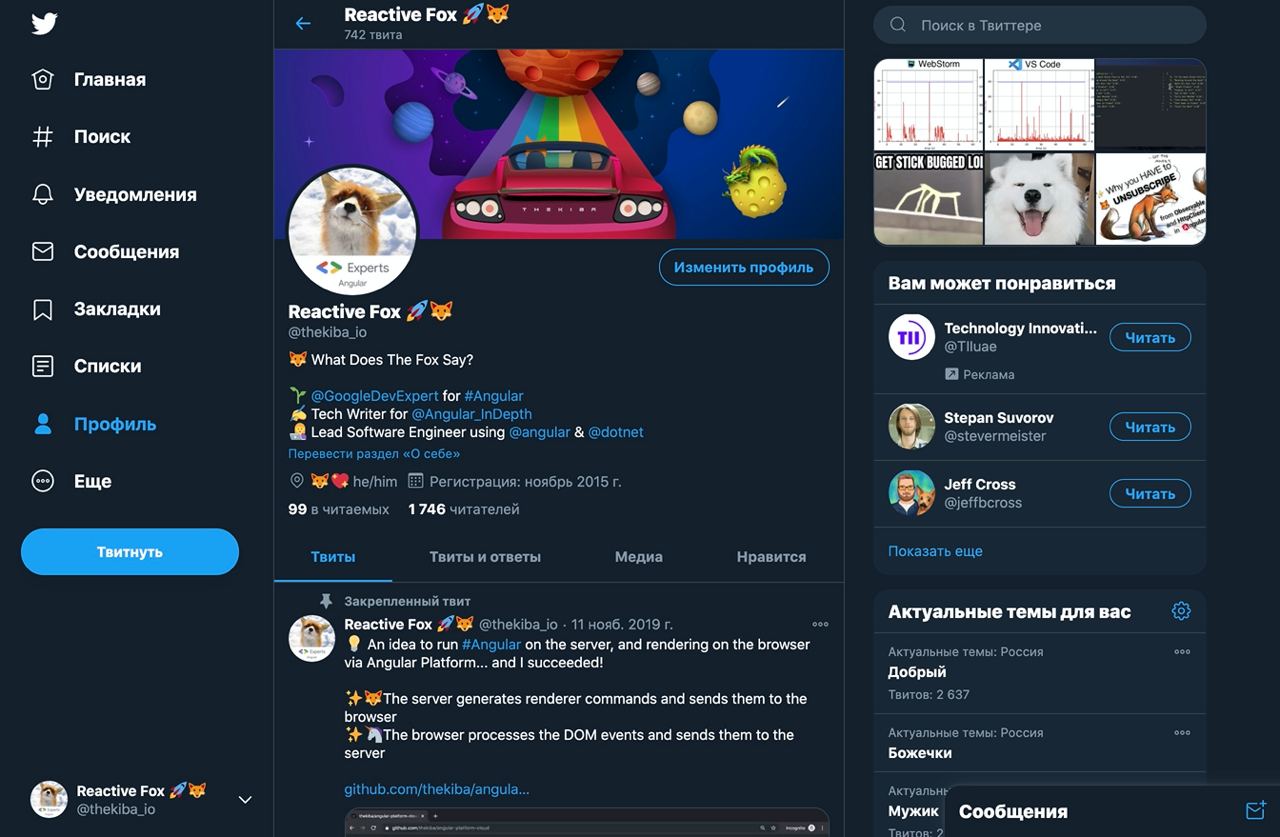Go back using the left arrow

[303, 23]
